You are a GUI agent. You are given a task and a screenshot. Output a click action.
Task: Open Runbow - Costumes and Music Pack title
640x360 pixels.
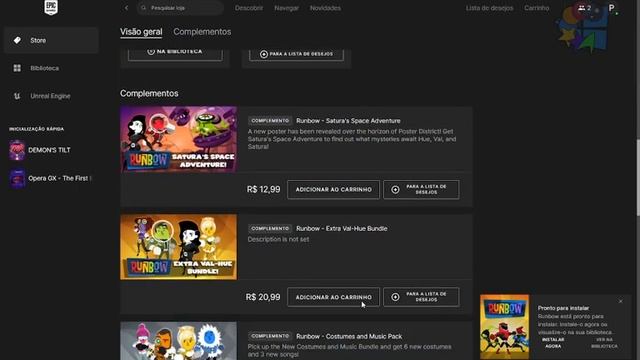click(x=349, y=336)
